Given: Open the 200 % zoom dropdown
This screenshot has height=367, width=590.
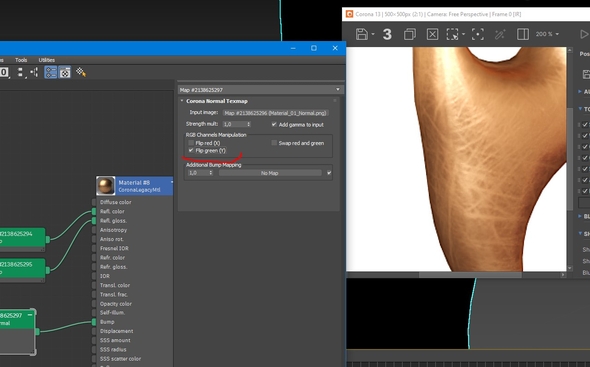Looking at the screenshot, I should click(x=547, y=34).
